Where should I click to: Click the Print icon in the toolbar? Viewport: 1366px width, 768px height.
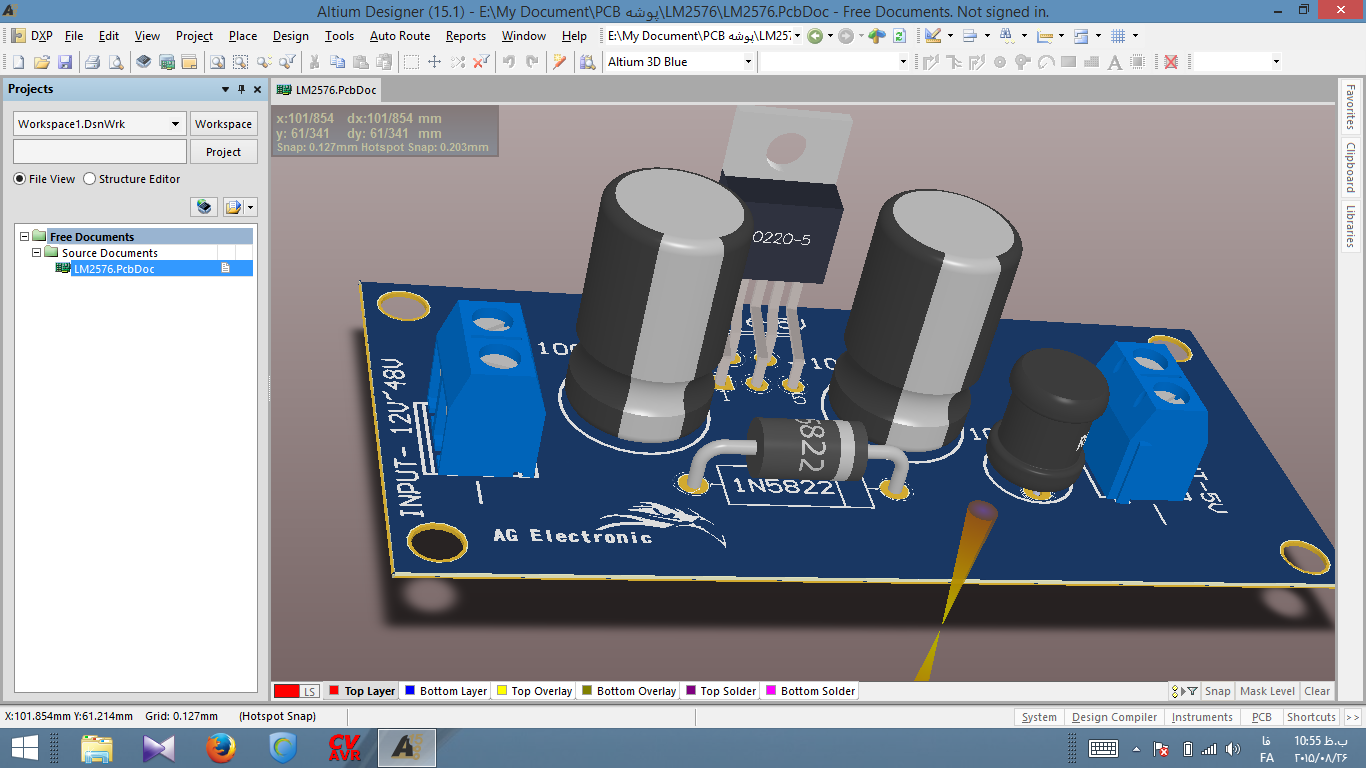(92, 62)
